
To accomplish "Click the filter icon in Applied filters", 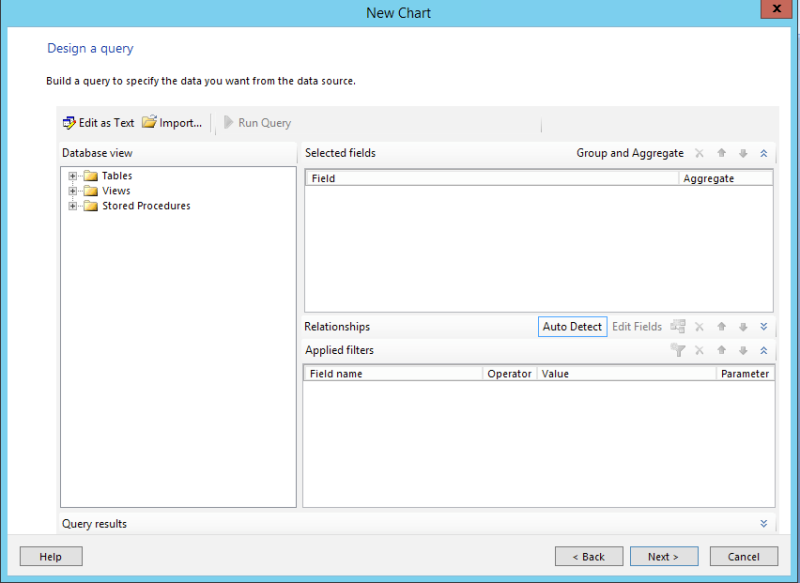I will click(x=678, y=350).
